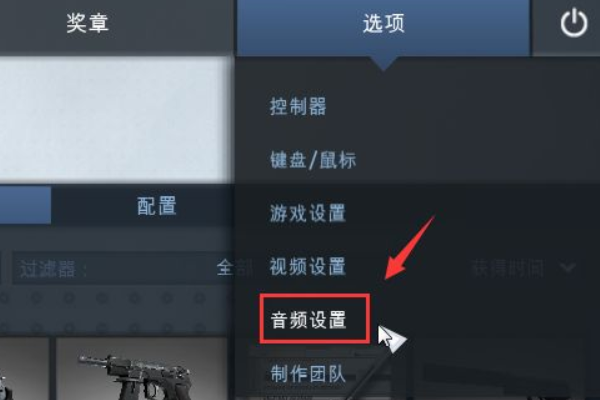Click the light gray banner panel

115,119
